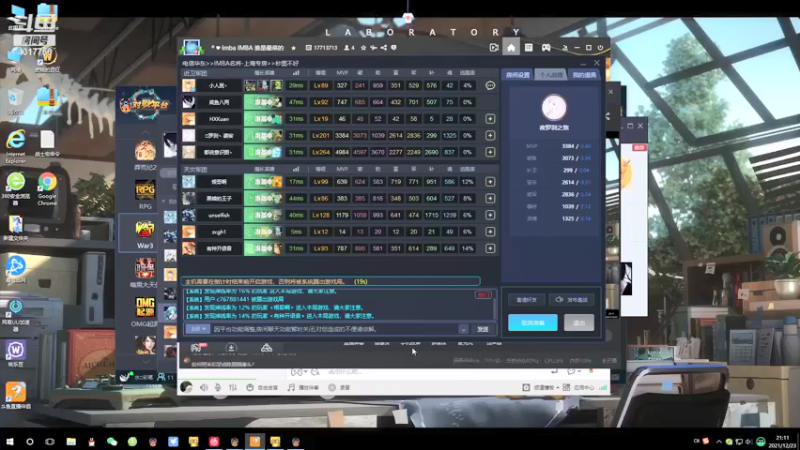Click equalizer mixer icon in voice bar
The height and width of the screenshot is (450, 800).
(x=233, y=387)
